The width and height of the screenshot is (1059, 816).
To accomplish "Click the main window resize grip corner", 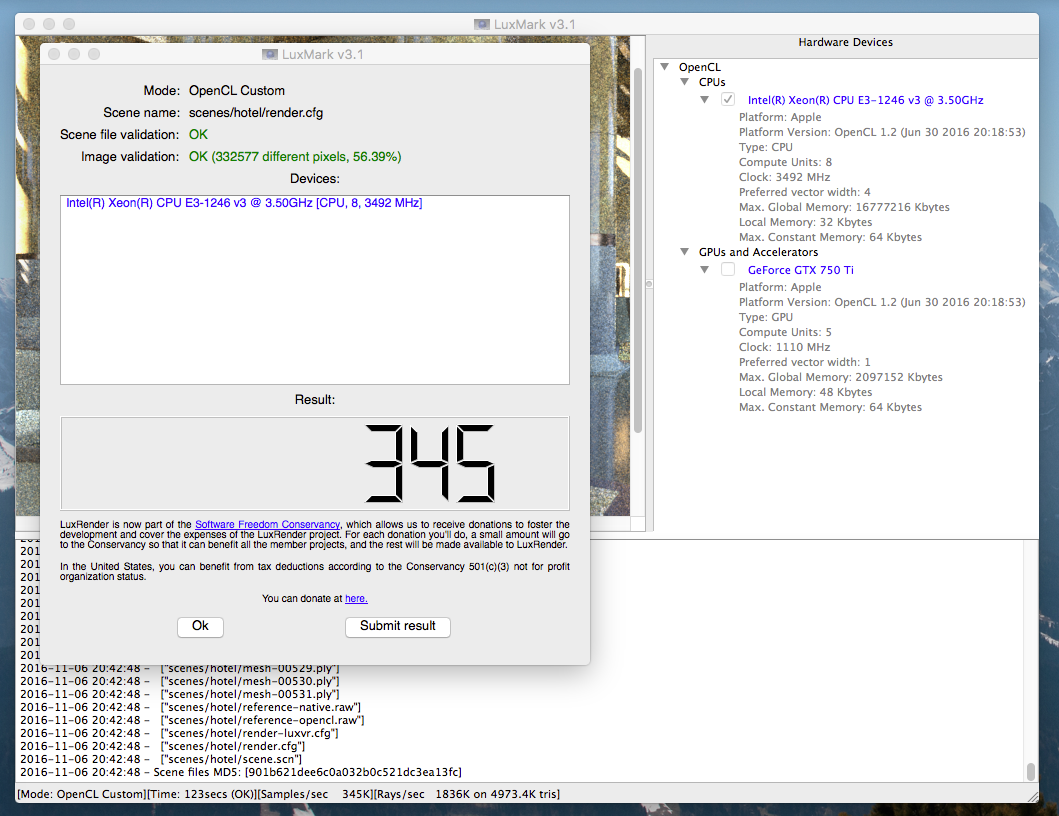I will 1033,797.
